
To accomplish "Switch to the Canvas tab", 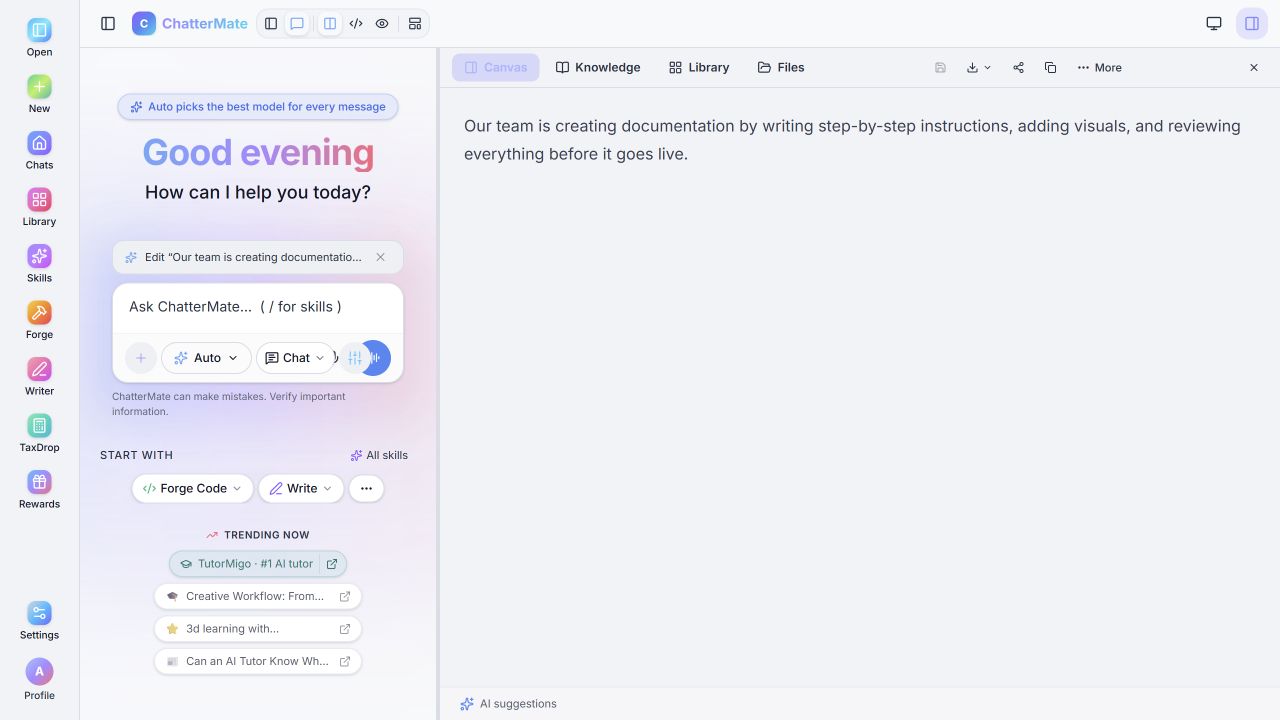I will click(x=496, y=67).
